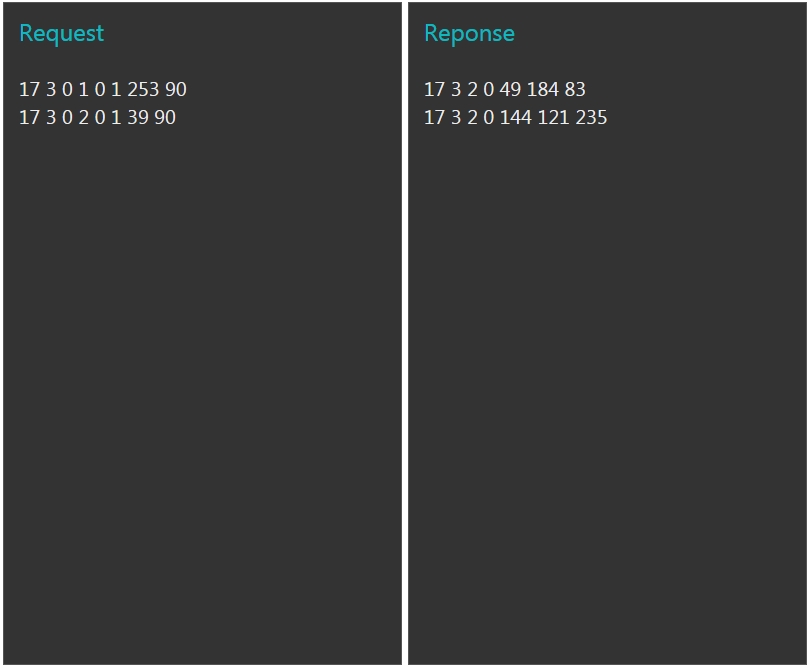Click empty area of Reponse panel
The height and width of the screenshot is (668, 809).
click(607, 387)
